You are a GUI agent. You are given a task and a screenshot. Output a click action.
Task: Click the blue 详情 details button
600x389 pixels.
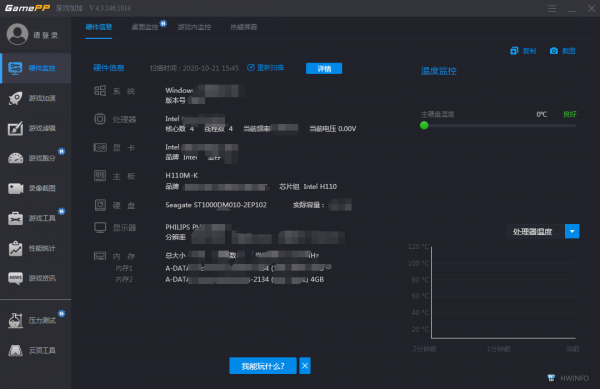click(x=324, y=68)
